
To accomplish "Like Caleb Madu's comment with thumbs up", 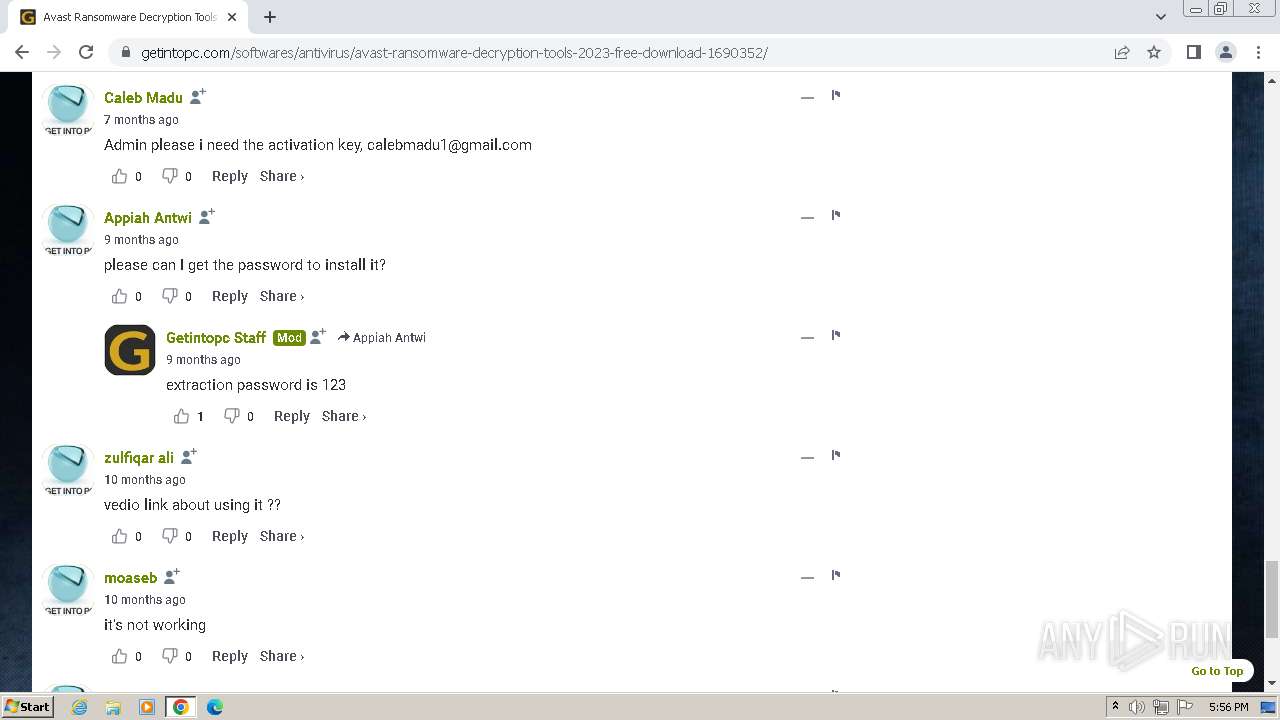I will [x=120, y=176].
